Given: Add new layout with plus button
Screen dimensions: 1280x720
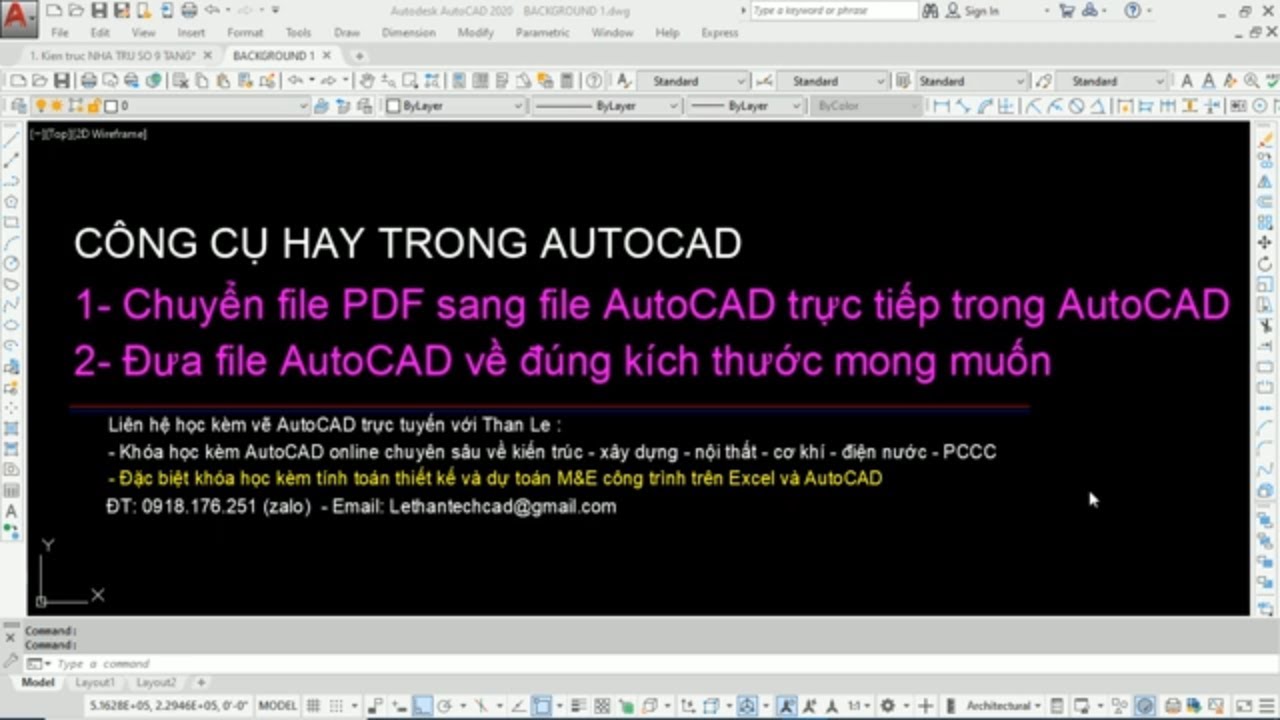Looking at the screenshot, I should (201, 682).
